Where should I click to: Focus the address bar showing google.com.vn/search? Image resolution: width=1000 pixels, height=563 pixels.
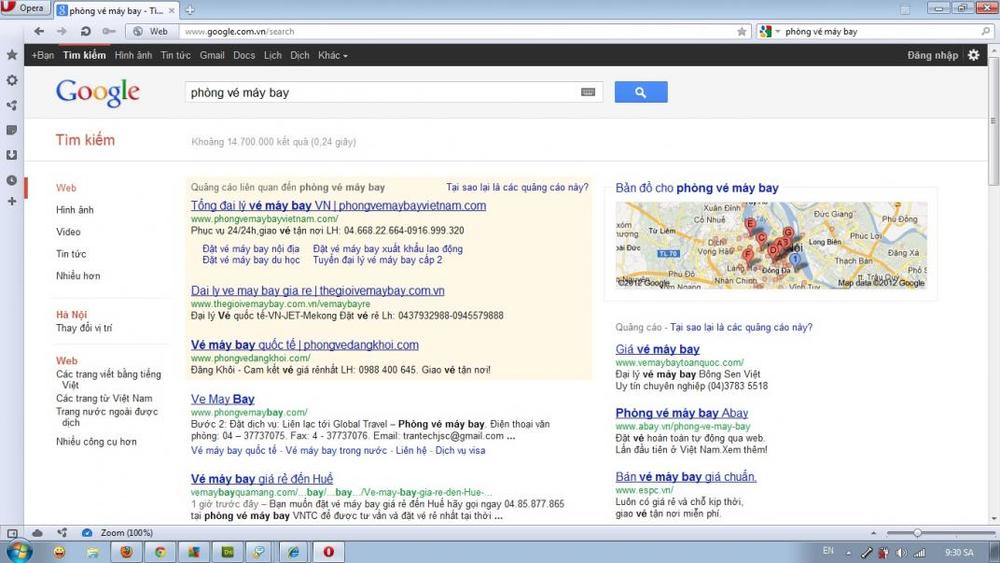(459, 31)
